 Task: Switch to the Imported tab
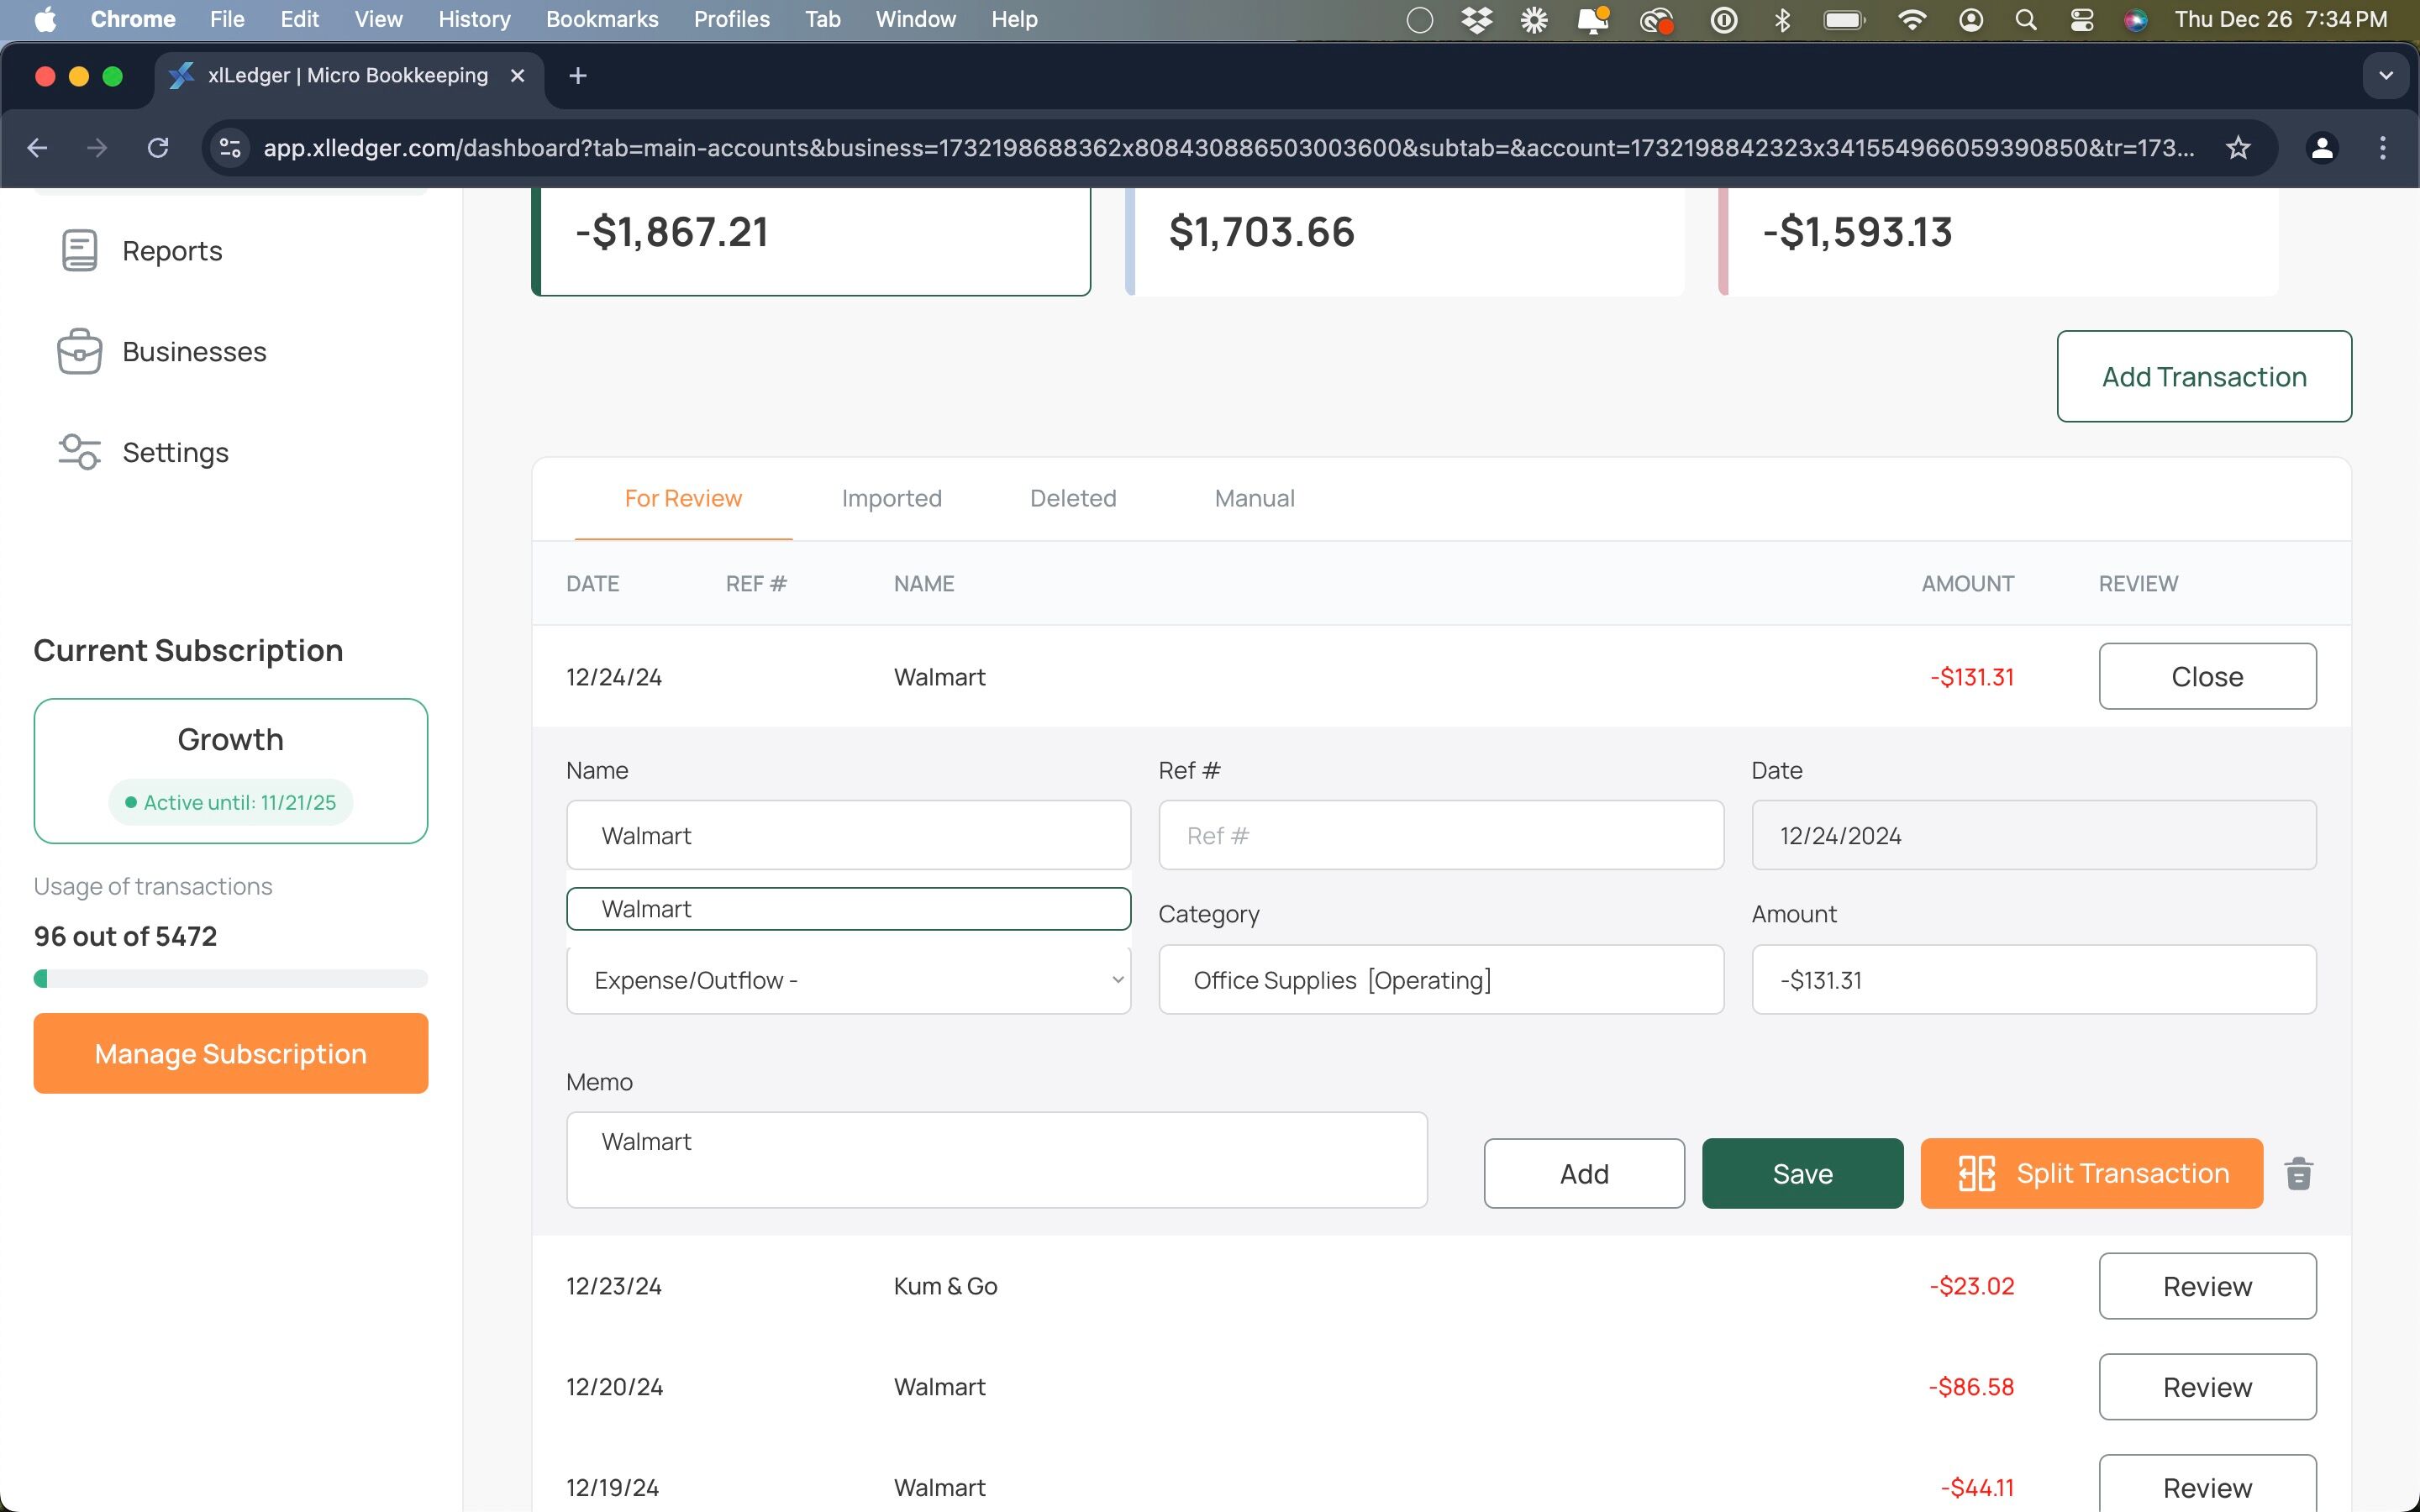892,498
